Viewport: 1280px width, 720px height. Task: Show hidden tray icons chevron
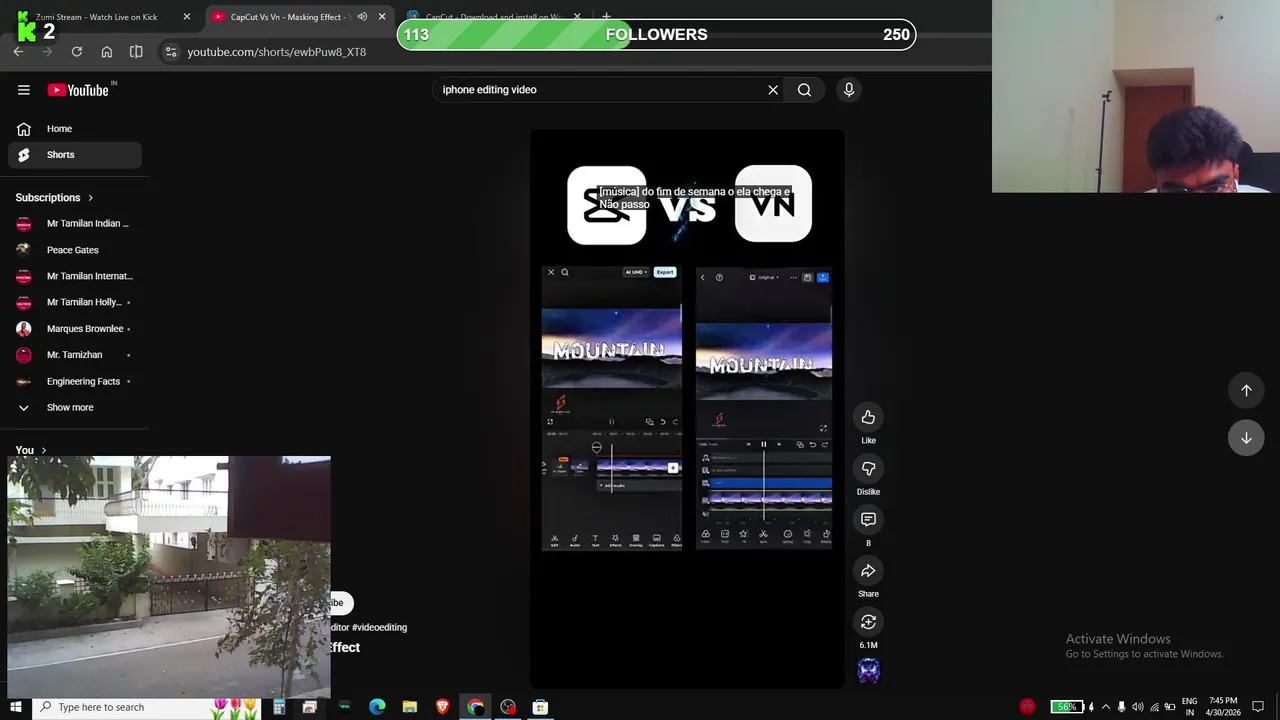1106,707
